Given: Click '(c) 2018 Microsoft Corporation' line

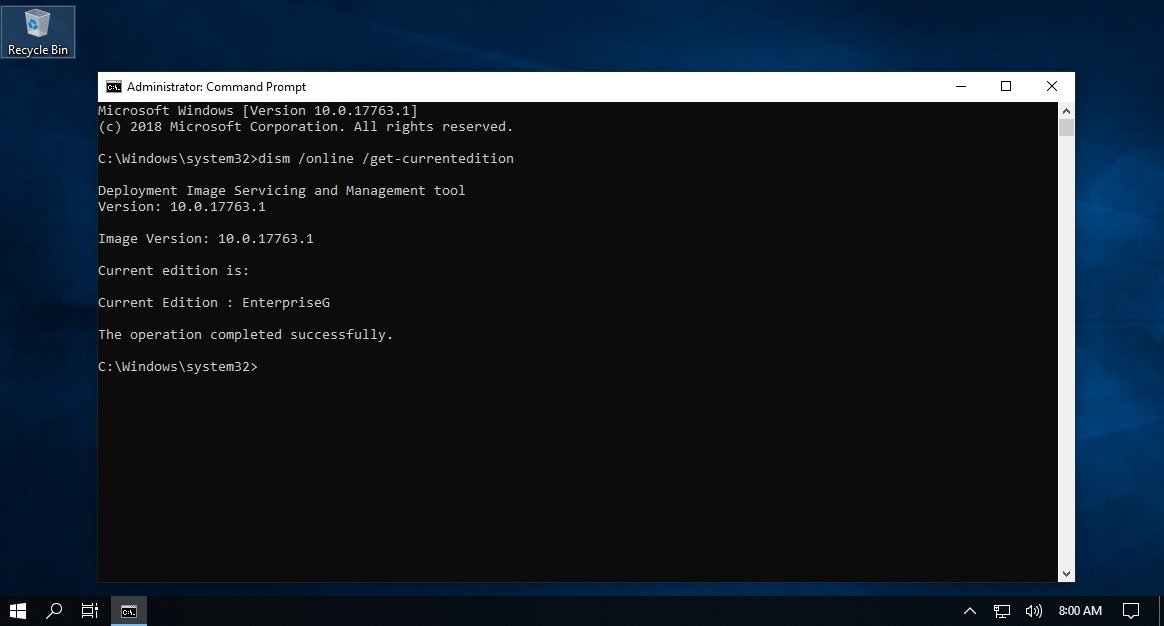Looking at the screenshot, I should (305, 126).
